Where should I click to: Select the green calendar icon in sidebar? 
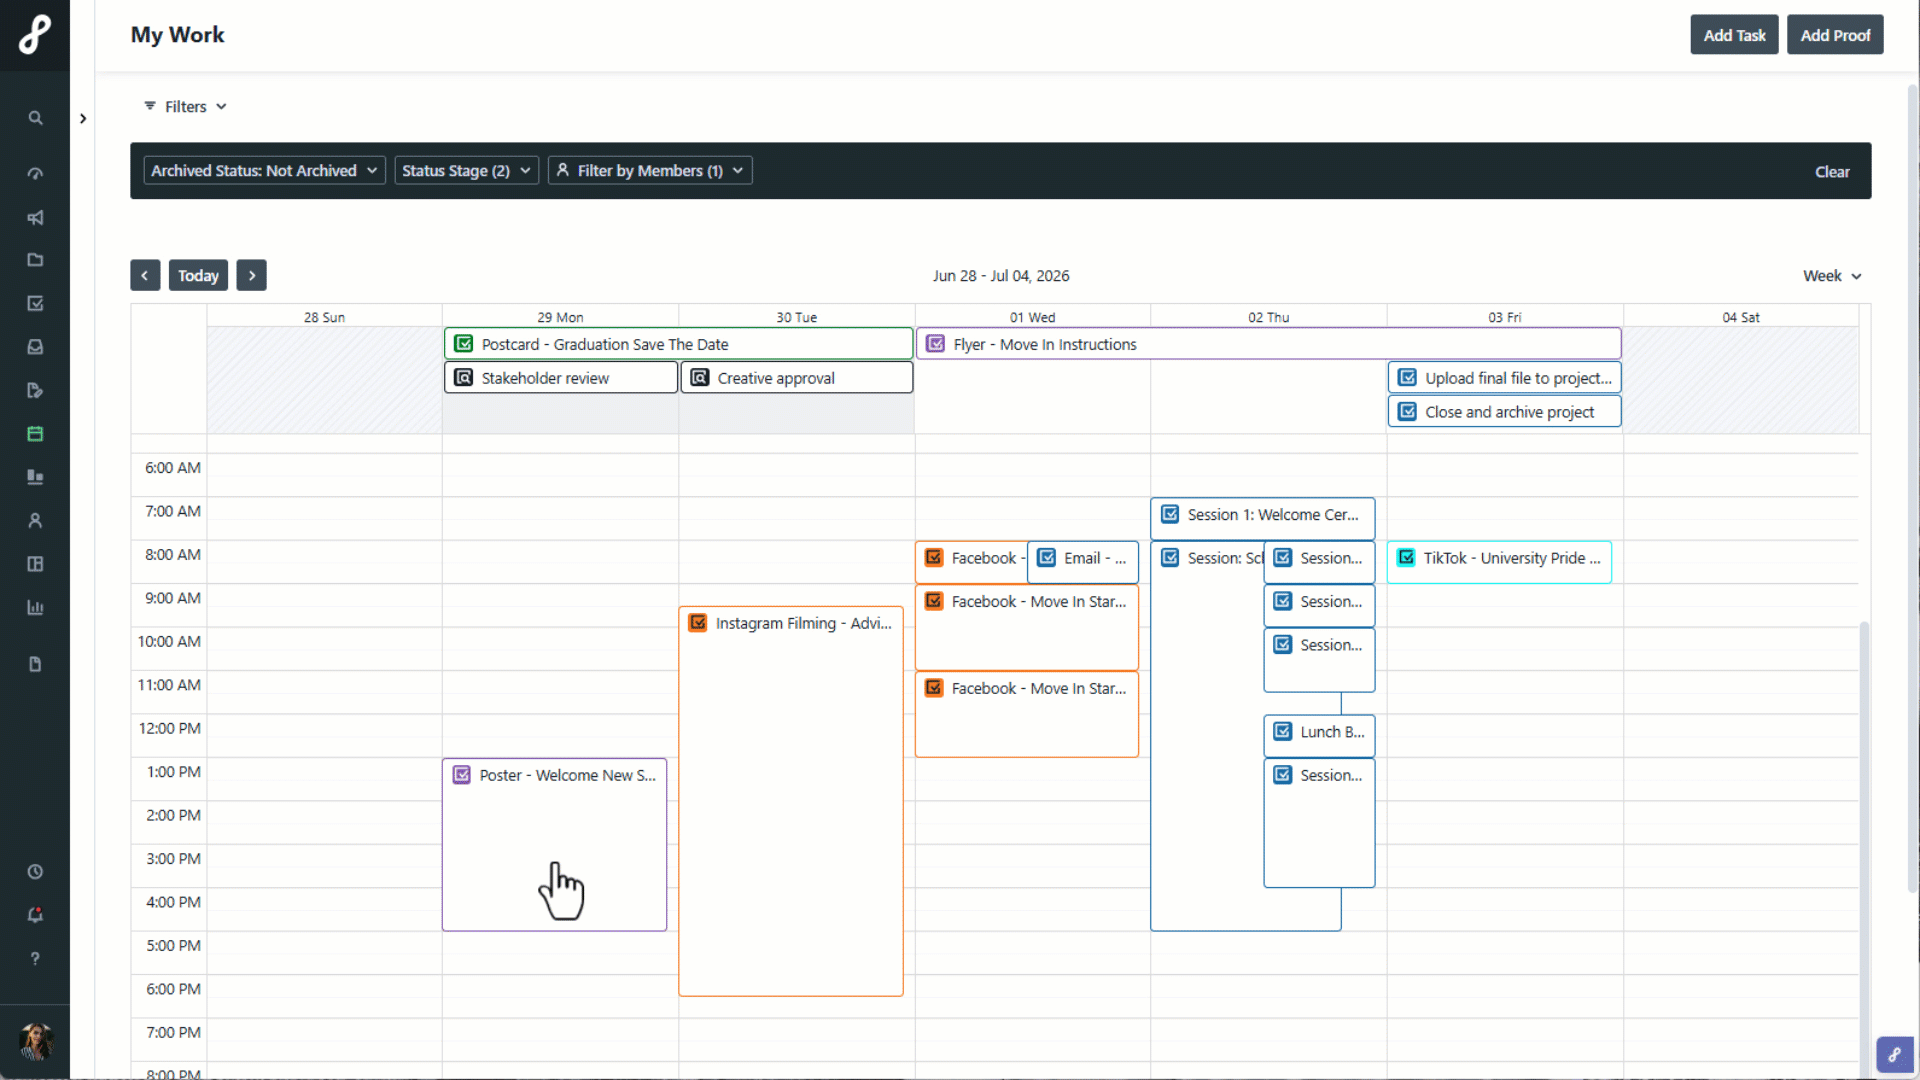[35, 433]
